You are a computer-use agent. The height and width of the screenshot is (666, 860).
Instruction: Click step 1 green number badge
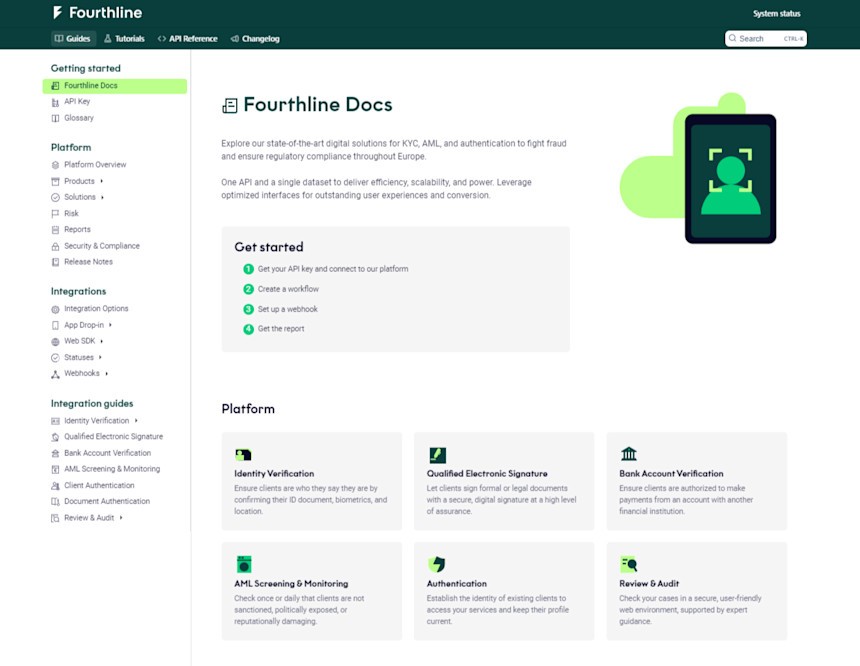[x=248, y=269]
